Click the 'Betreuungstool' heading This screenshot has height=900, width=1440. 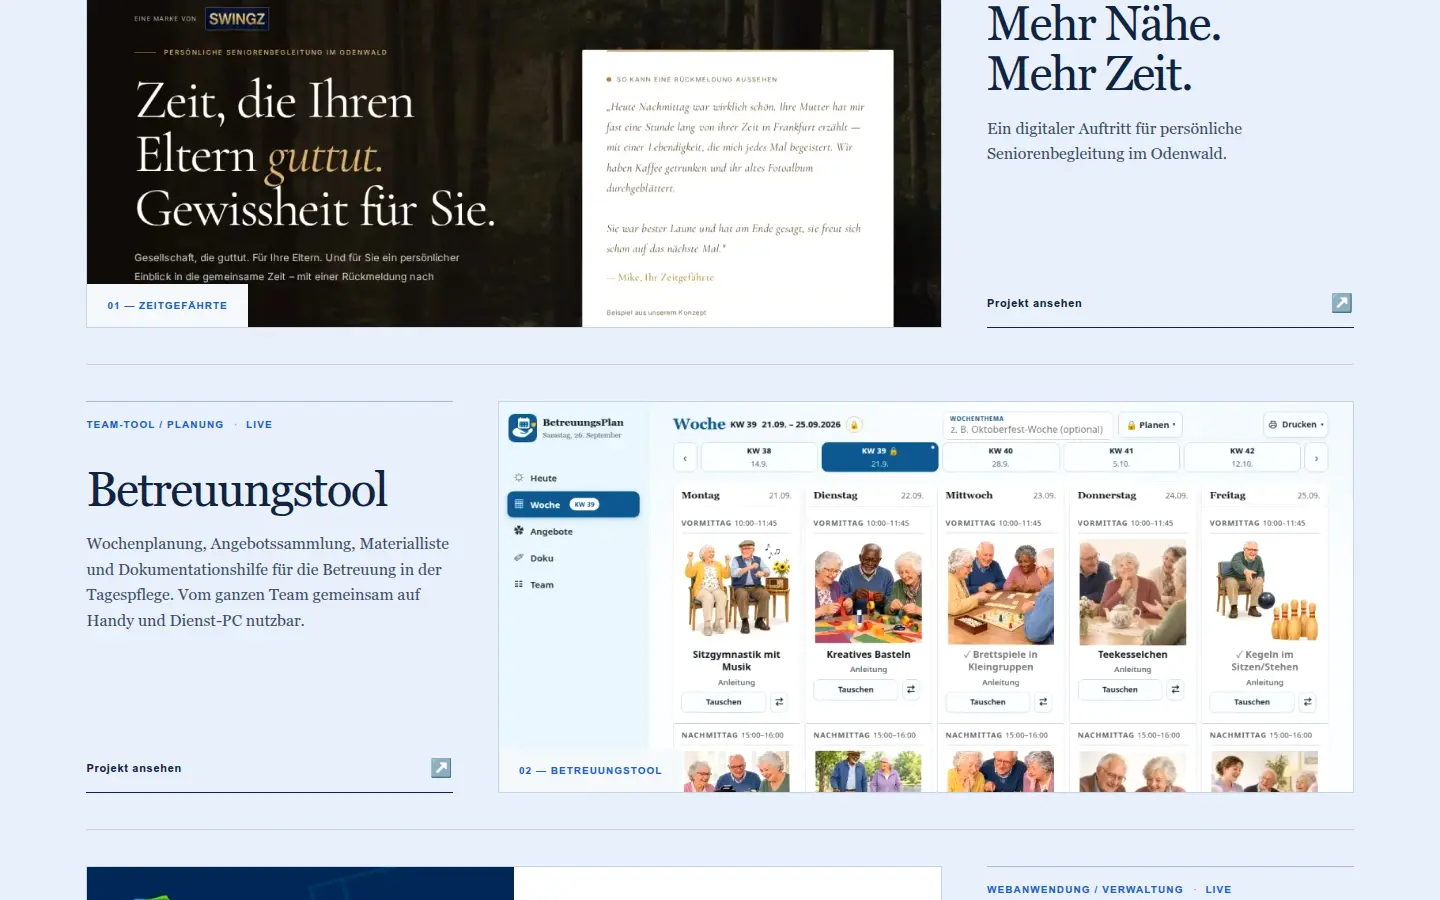point(237,490)
